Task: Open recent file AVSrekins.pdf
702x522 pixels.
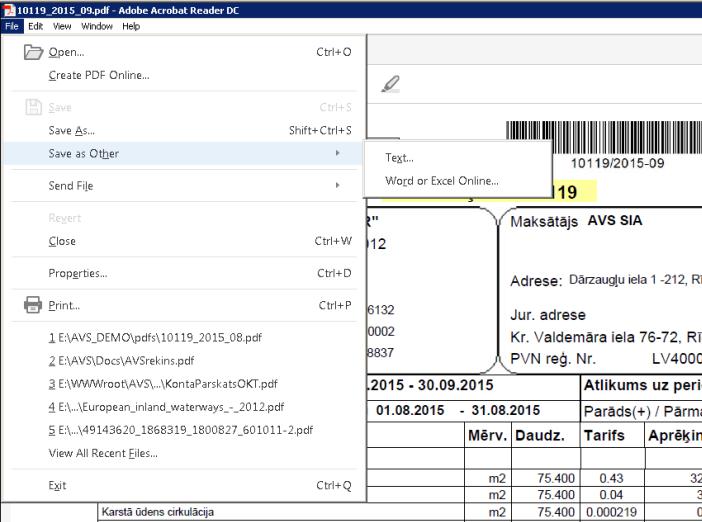Action: (x=184, y=360)
